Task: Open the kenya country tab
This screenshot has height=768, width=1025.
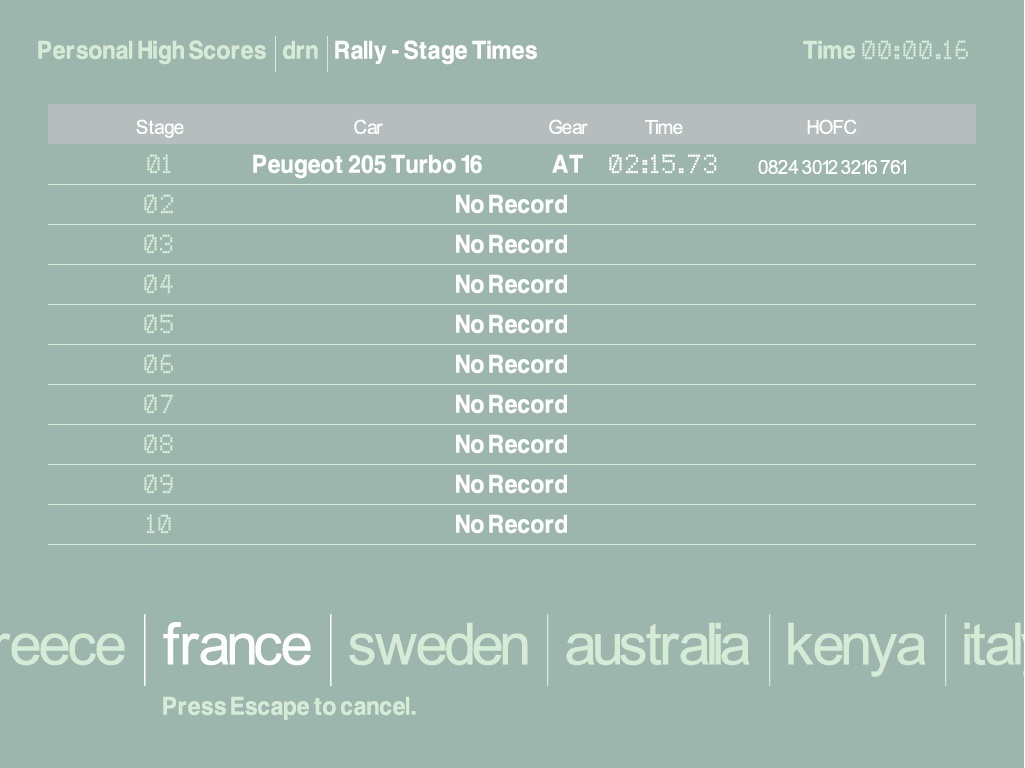Action: (856, 646)
